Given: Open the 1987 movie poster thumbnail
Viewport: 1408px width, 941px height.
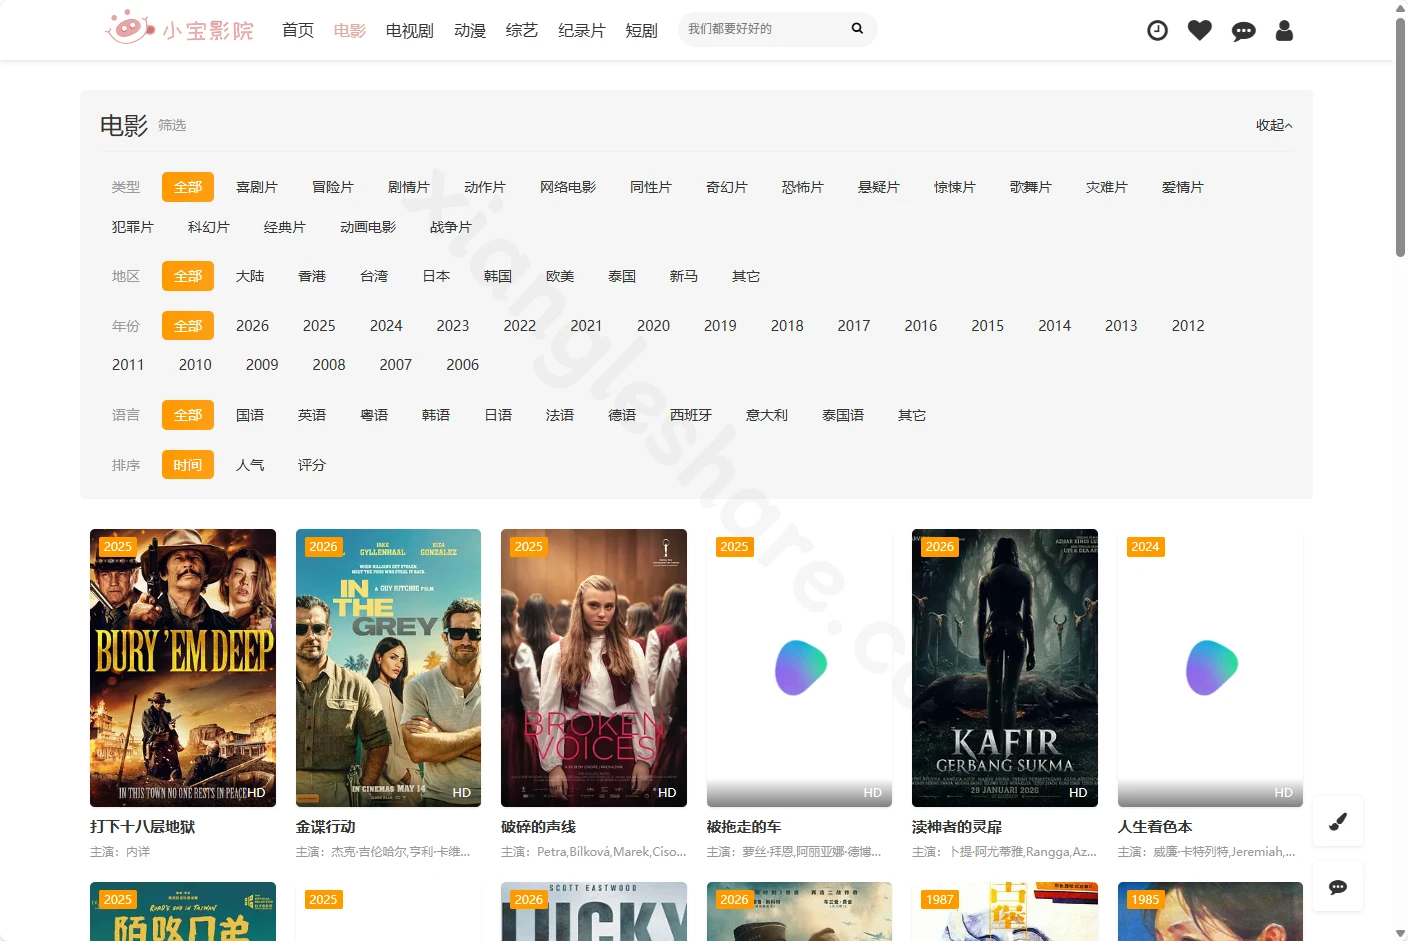Looking at the screenshot, I should tap(1005, 911).
